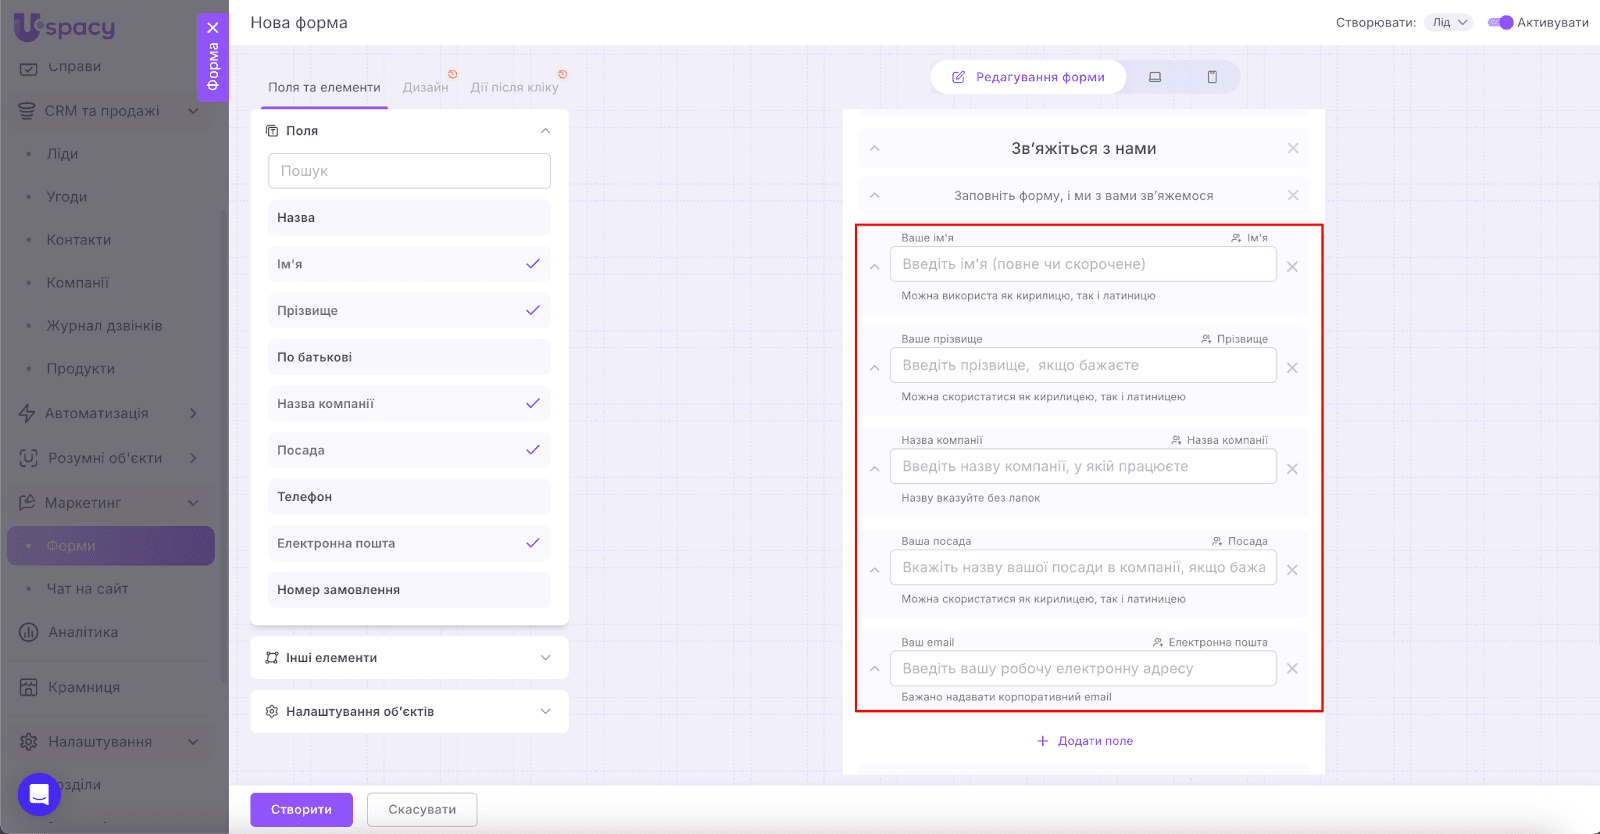Click the 'Створити' button
The image size is (1600, 834).
pyautogui.click(x=301, y=810)
